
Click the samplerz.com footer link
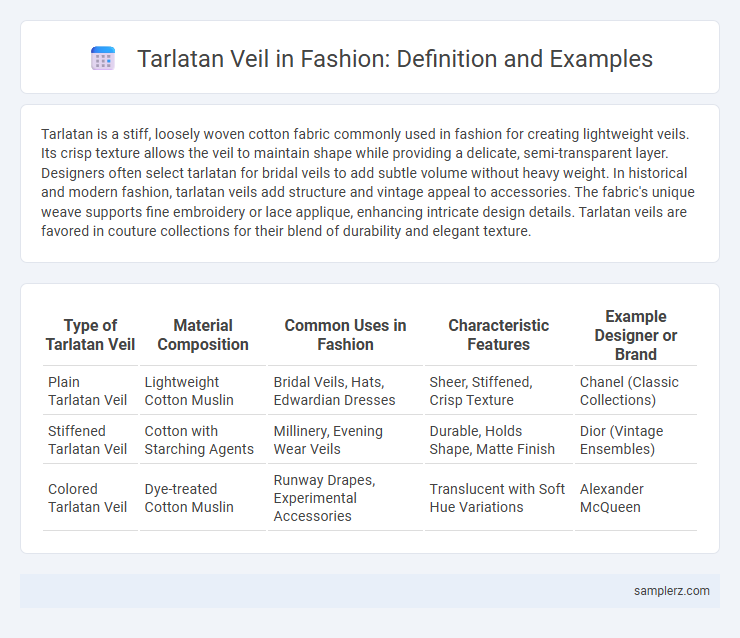(x=671, y=591)
